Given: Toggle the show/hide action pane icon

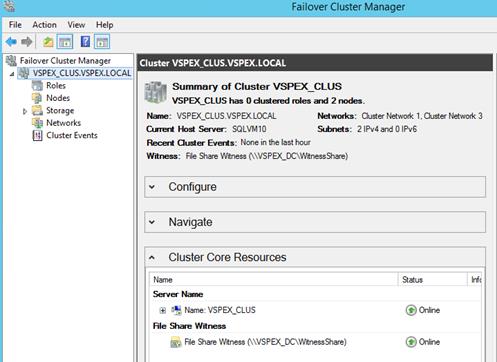Looking at the screenshot, I should tap(102, 42).
